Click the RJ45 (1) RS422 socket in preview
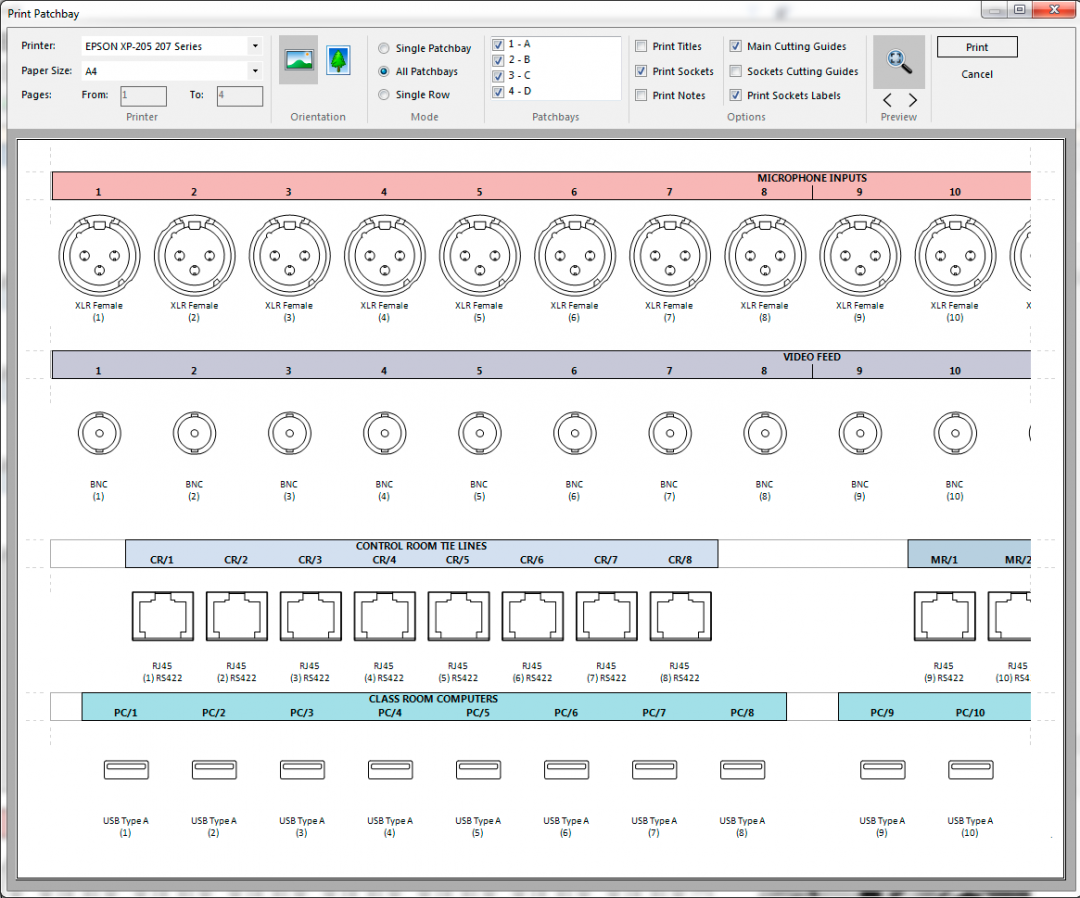1080x898 pixels. pyautogui.click(x=162, y=615)
